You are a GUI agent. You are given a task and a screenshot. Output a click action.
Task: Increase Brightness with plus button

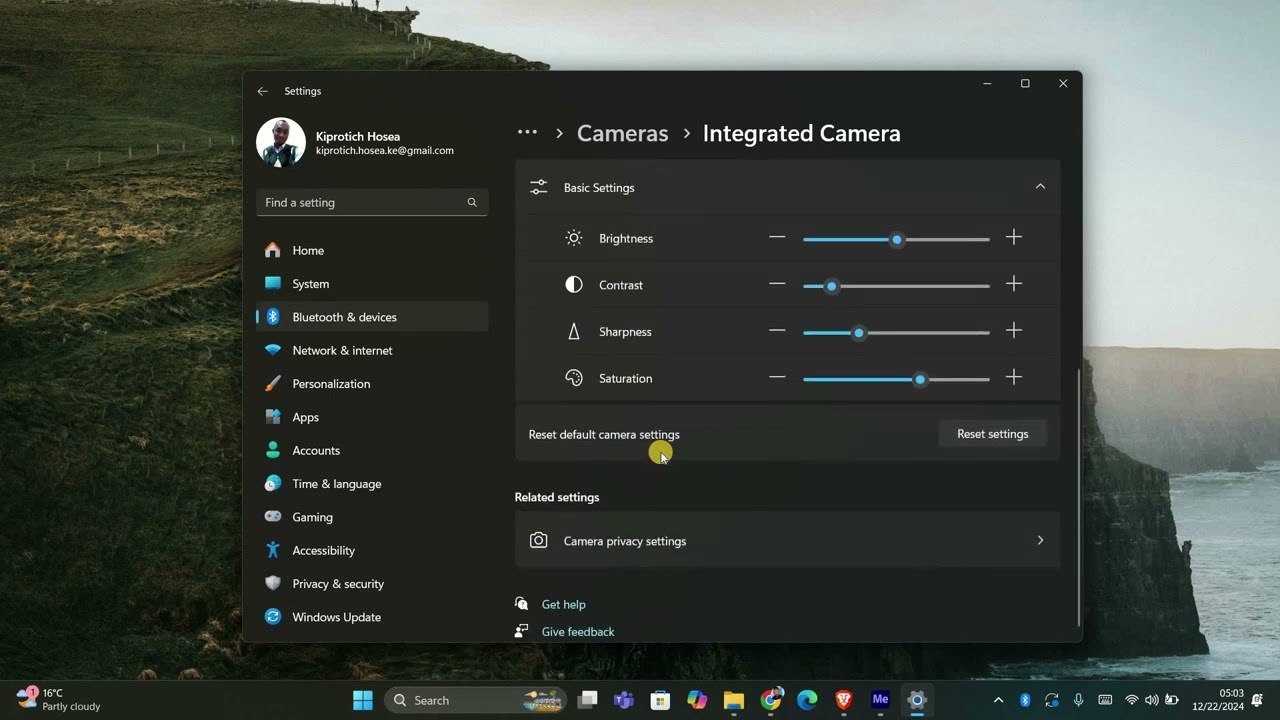(1014, 238)
